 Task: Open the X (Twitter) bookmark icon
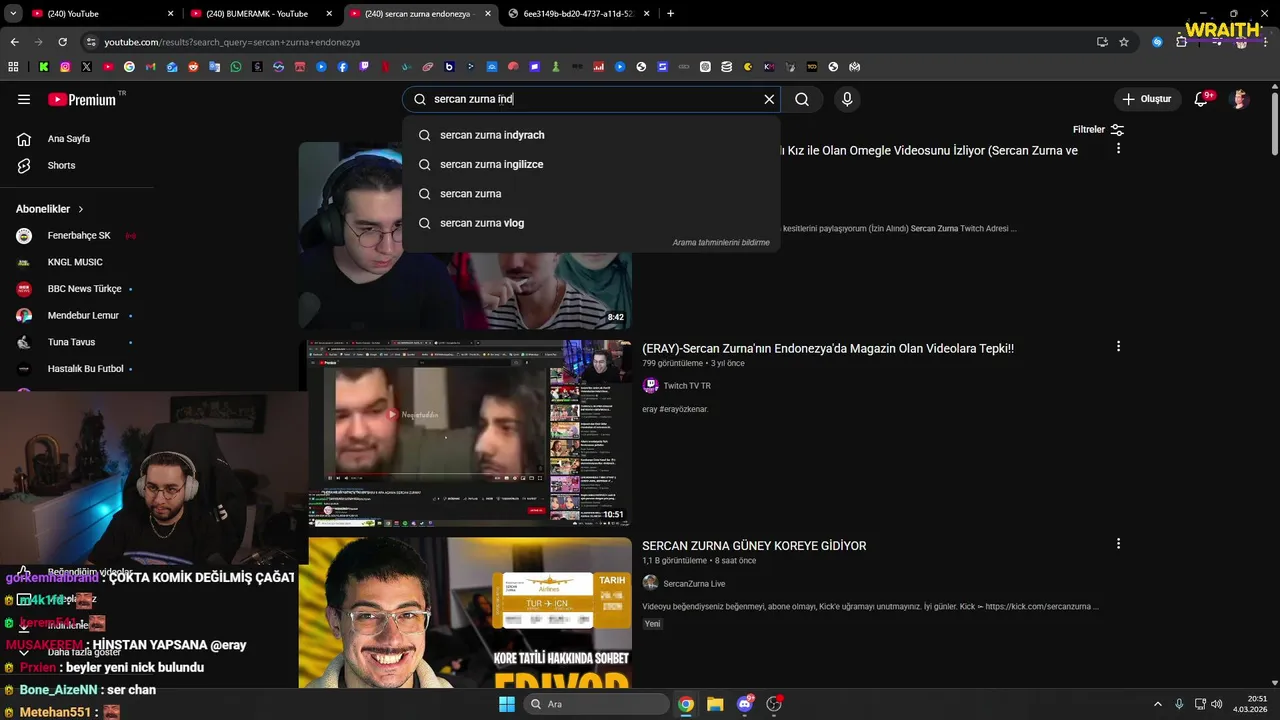(x=86, y=67)
